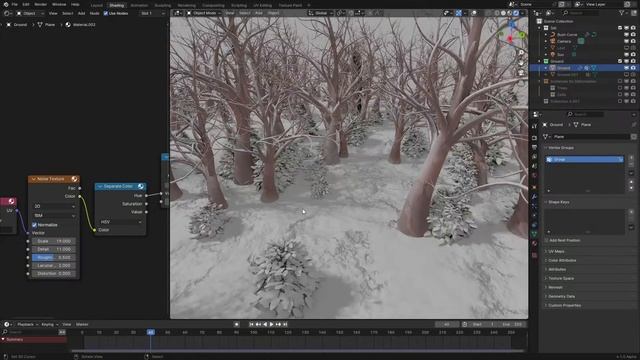Toggle the Ground collection exclude checkbox
The width and height of the screenshot is (640, 360).
coord(620,61)
